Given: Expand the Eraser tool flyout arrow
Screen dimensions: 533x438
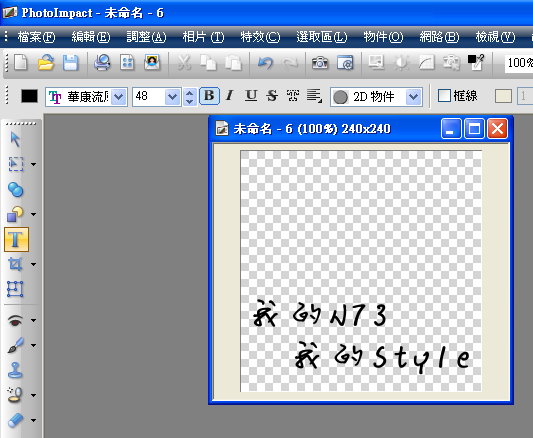Looking at the screenshot, I should coord(33,420).
